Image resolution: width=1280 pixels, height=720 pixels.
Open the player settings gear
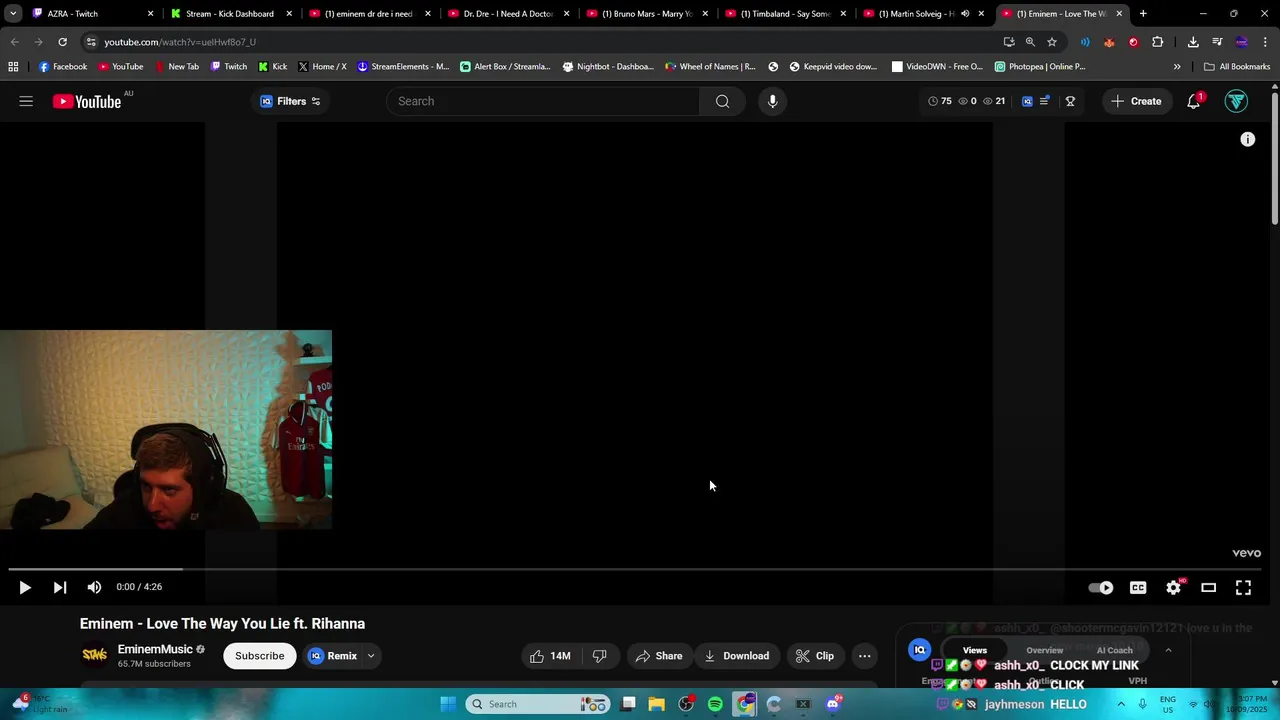coord(1173,587)
